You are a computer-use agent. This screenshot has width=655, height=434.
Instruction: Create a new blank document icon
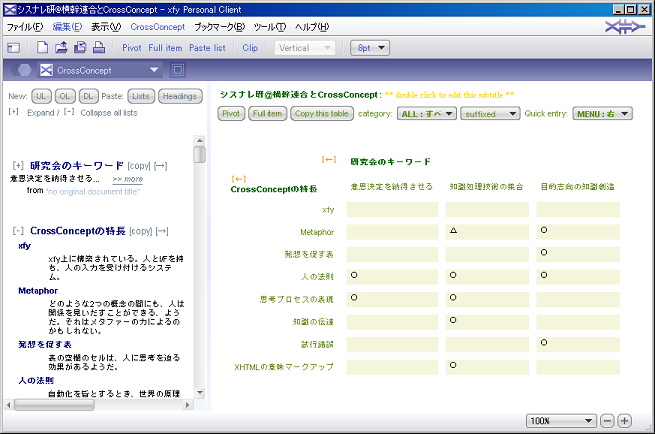42,48
